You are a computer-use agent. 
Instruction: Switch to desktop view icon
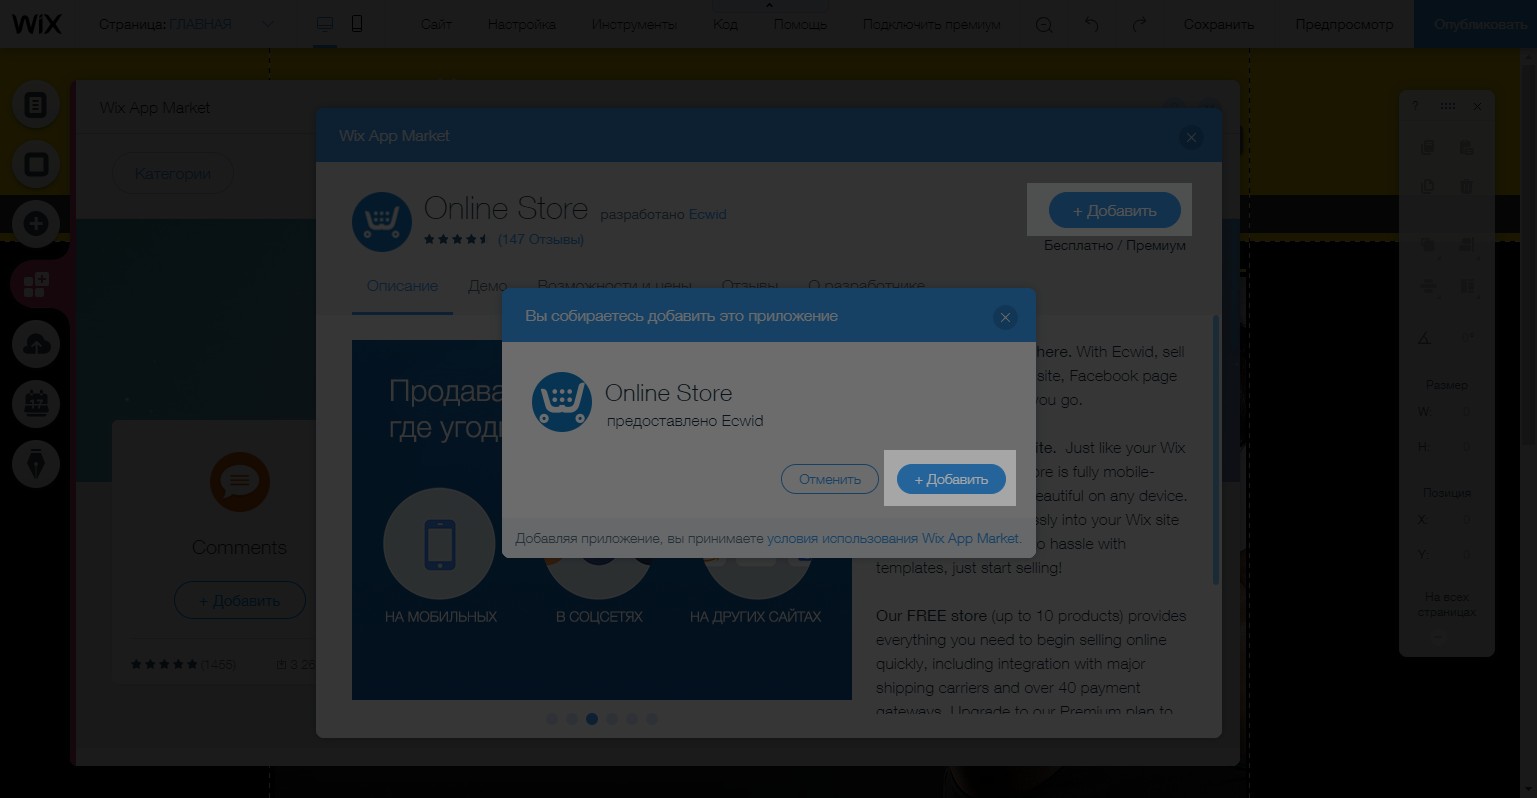click(324, 24)
